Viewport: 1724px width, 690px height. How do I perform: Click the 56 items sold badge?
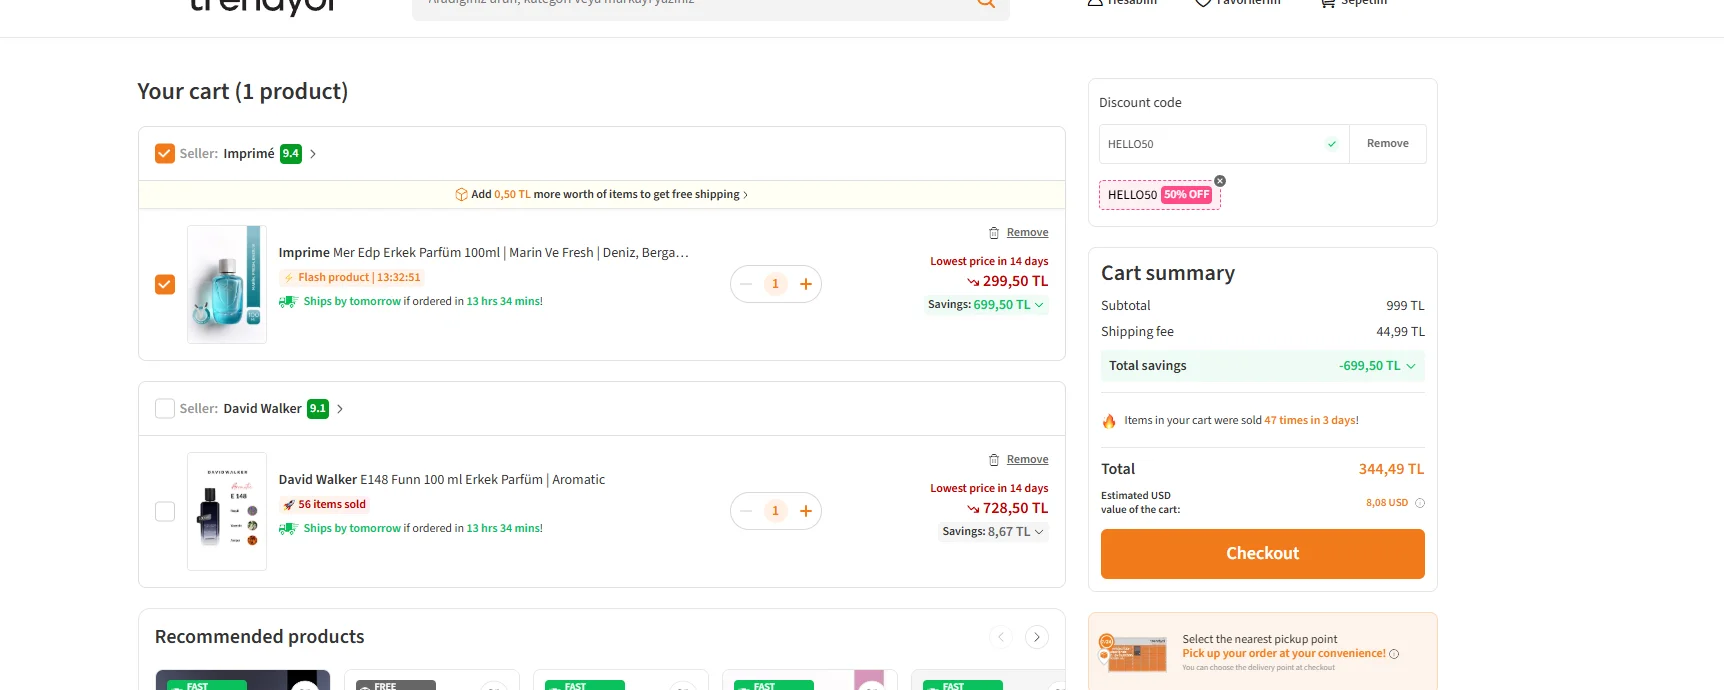(324, 505)
